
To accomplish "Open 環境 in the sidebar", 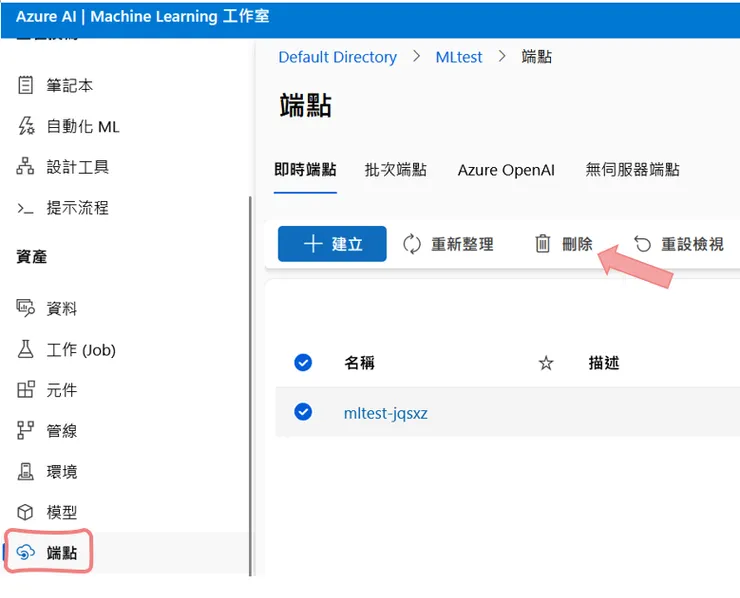I will coord(61,472).
